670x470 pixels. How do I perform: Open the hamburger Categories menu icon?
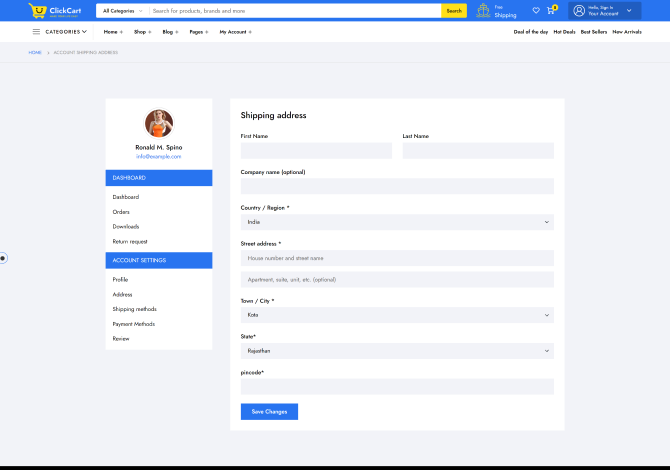[x=36, y=32]
